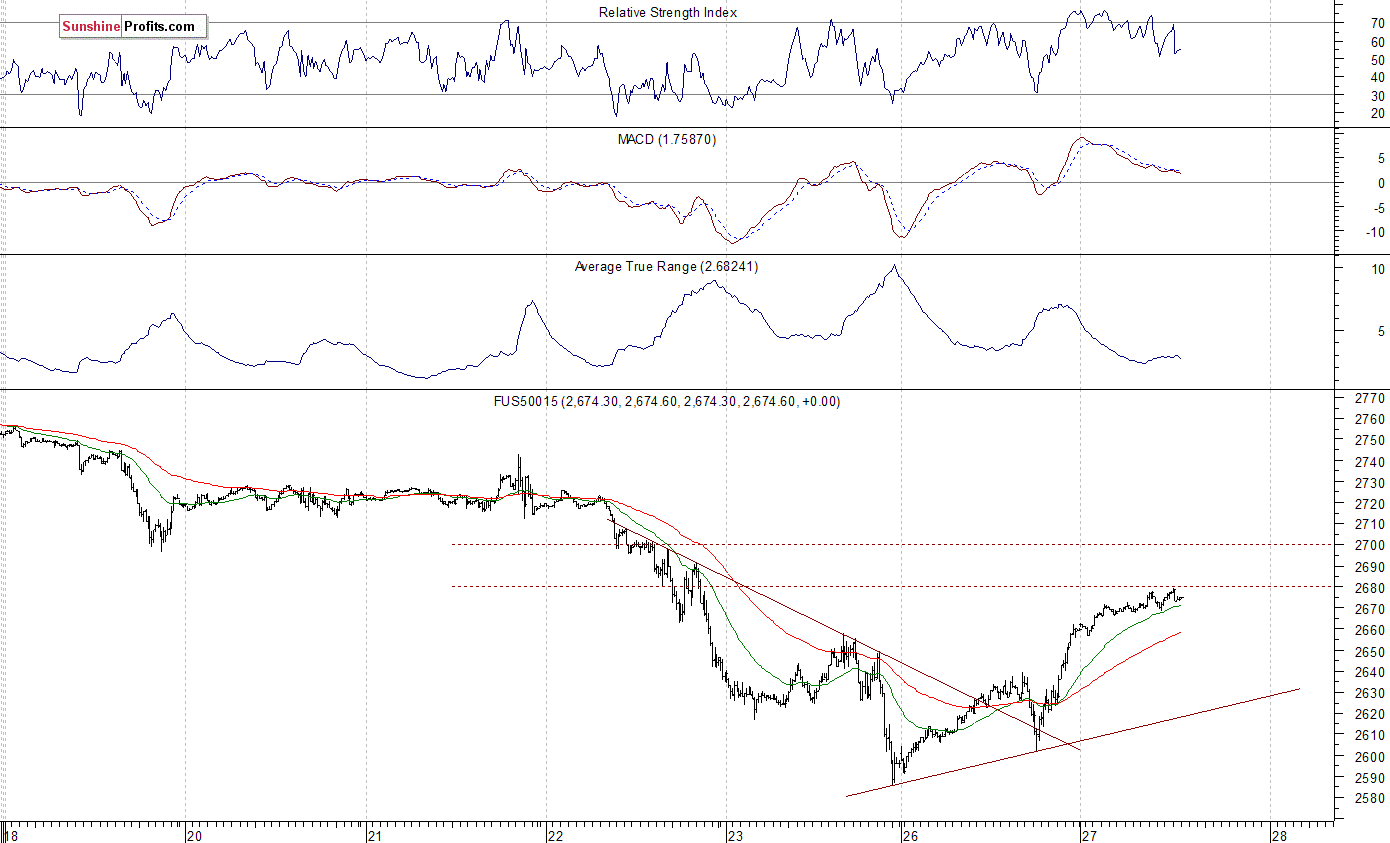Click date label 28 on time axis

pos(1279,835)
